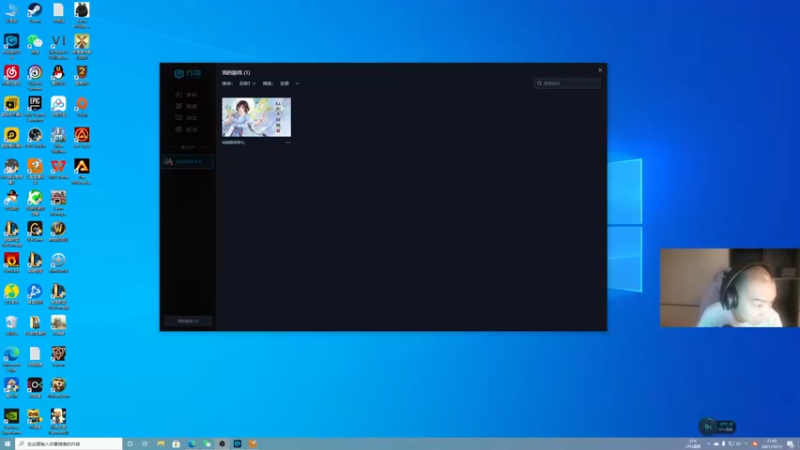Open the This PC desktop icon

click(11, 13)
